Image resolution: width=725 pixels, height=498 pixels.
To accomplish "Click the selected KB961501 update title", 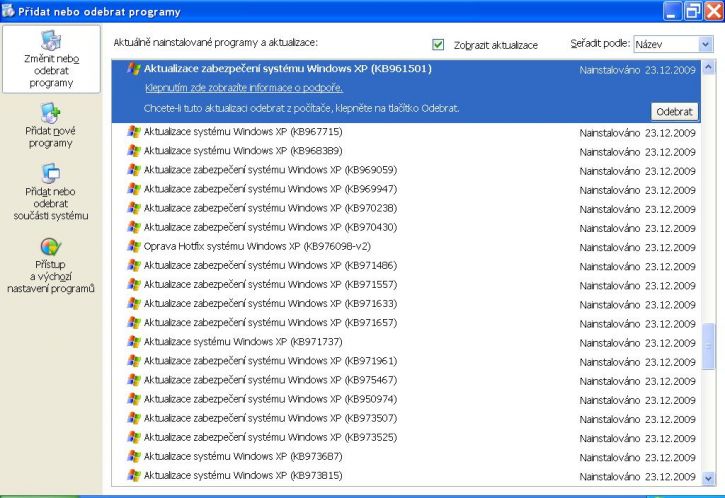I will [288, 69].
